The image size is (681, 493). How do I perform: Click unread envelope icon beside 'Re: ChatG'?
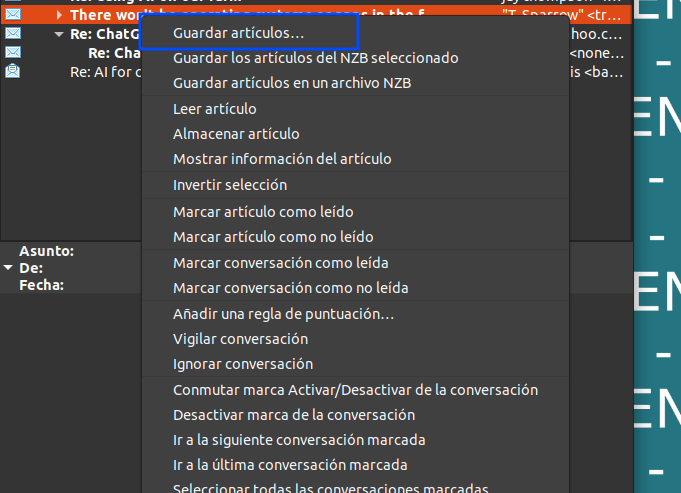pos(13,33)
